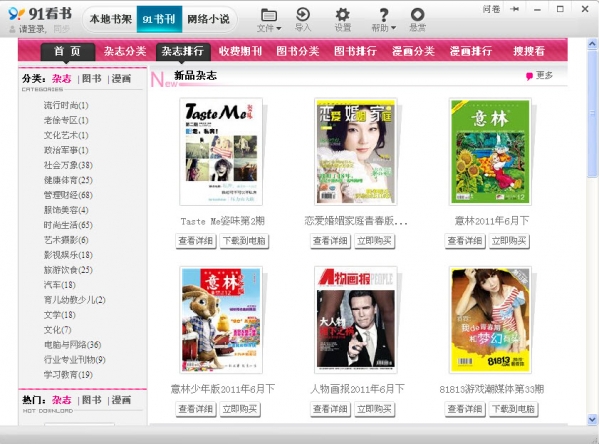Open 设置 gear icon

[x=342, y=15]
